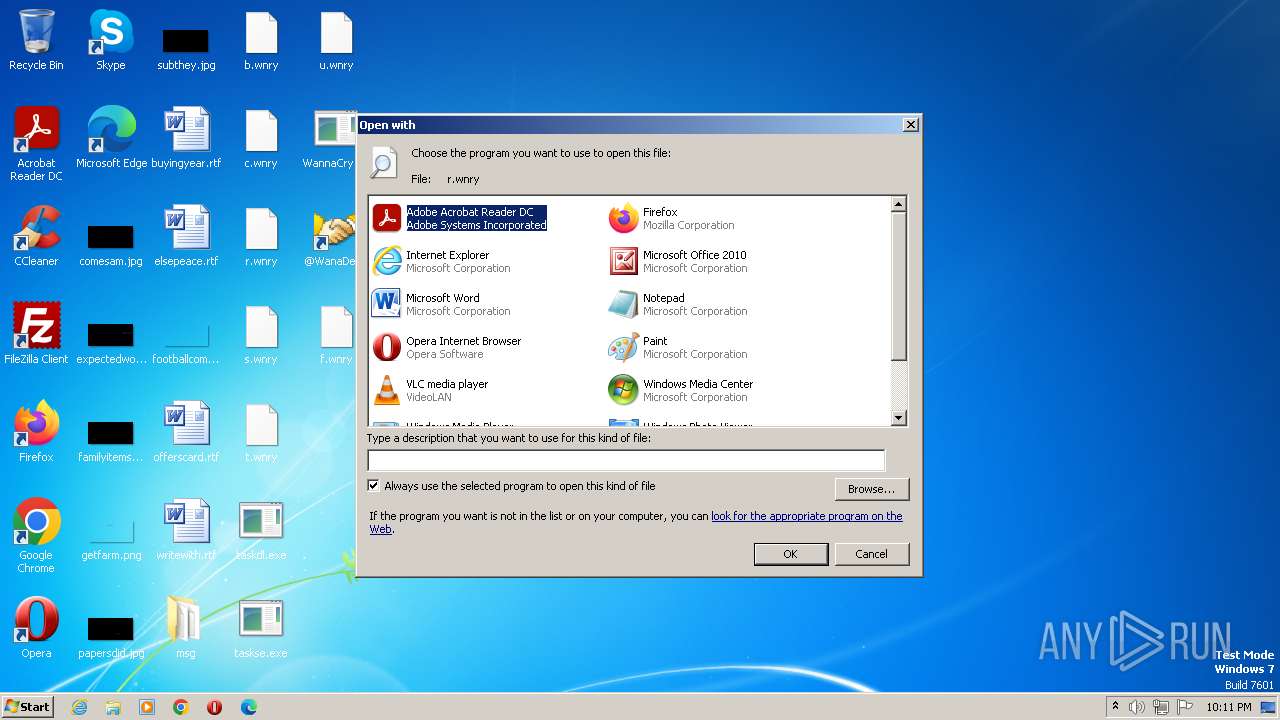Screen dimensions: 1280x720
Task: Click the Browse... button
Action: click(871, 489)
